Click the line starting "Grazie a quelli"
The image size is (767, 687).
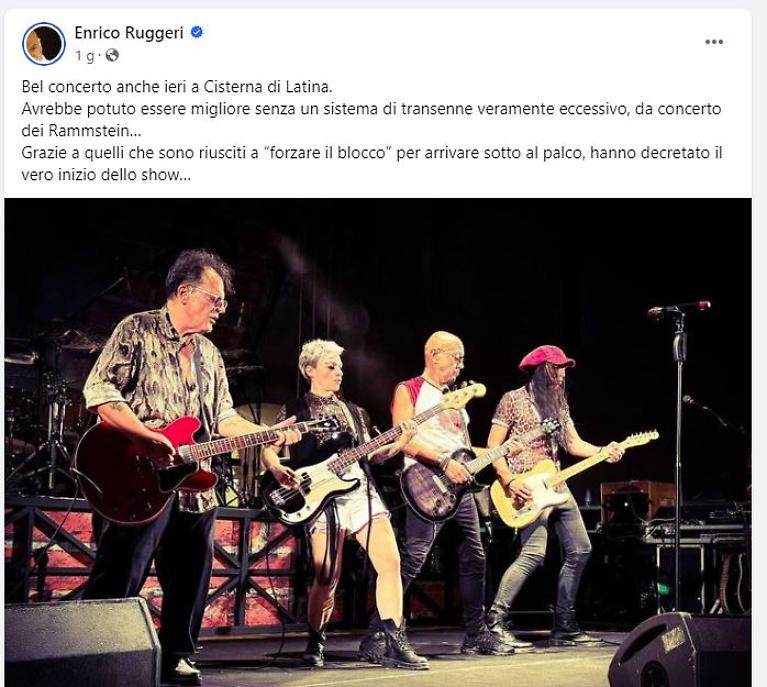[372, 153]
